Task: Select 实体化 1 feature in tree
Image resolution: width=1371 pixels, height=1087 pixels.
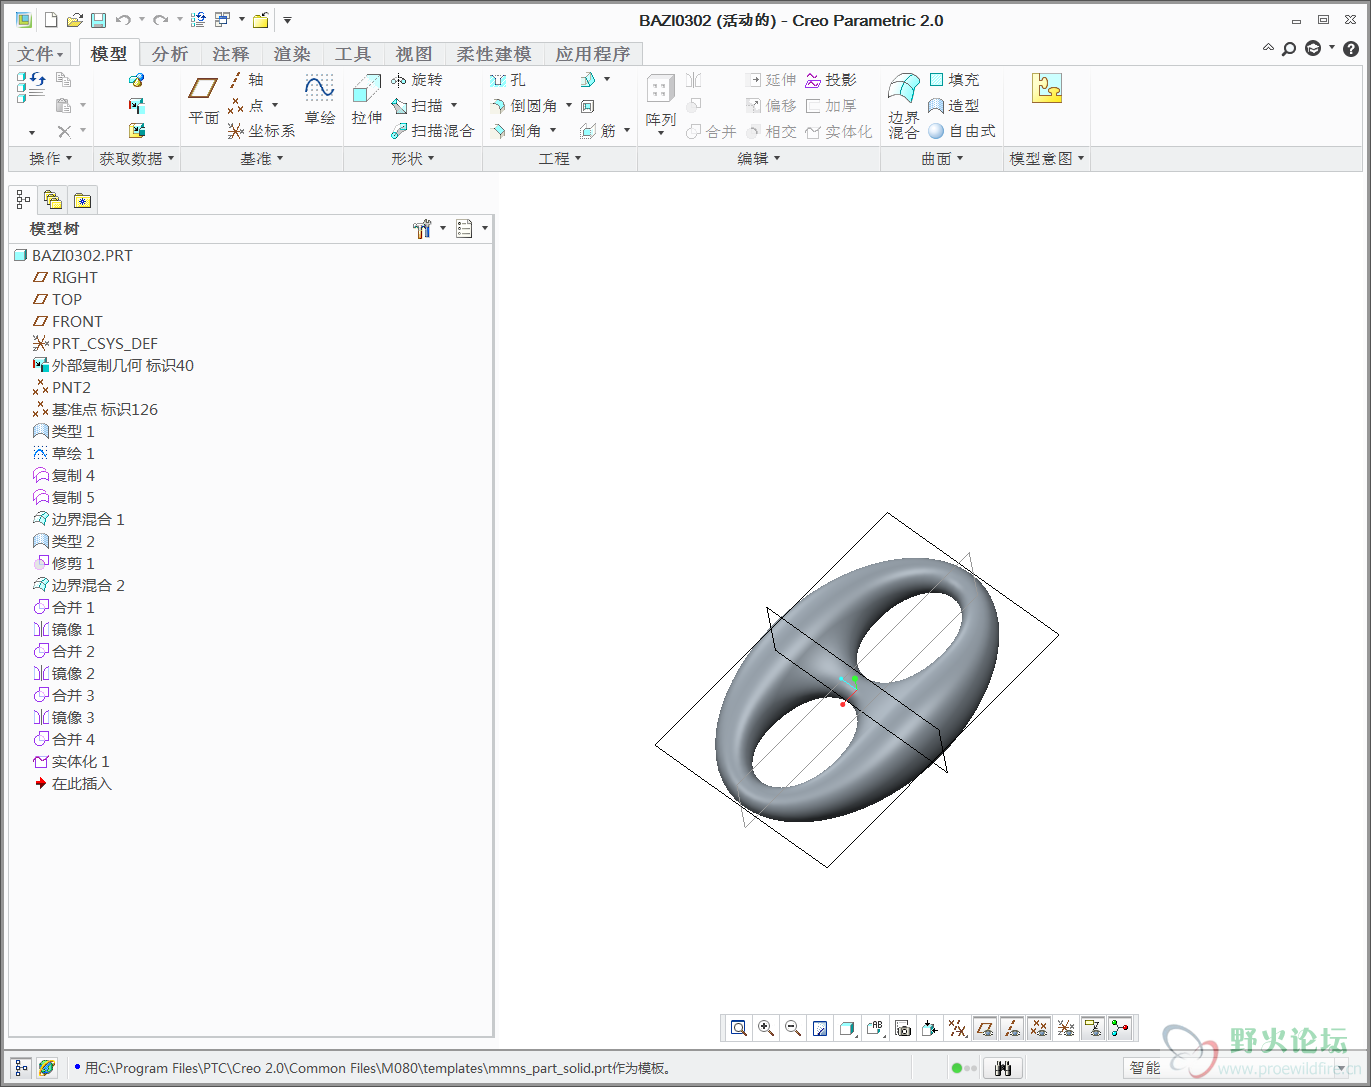Action: 71,761
